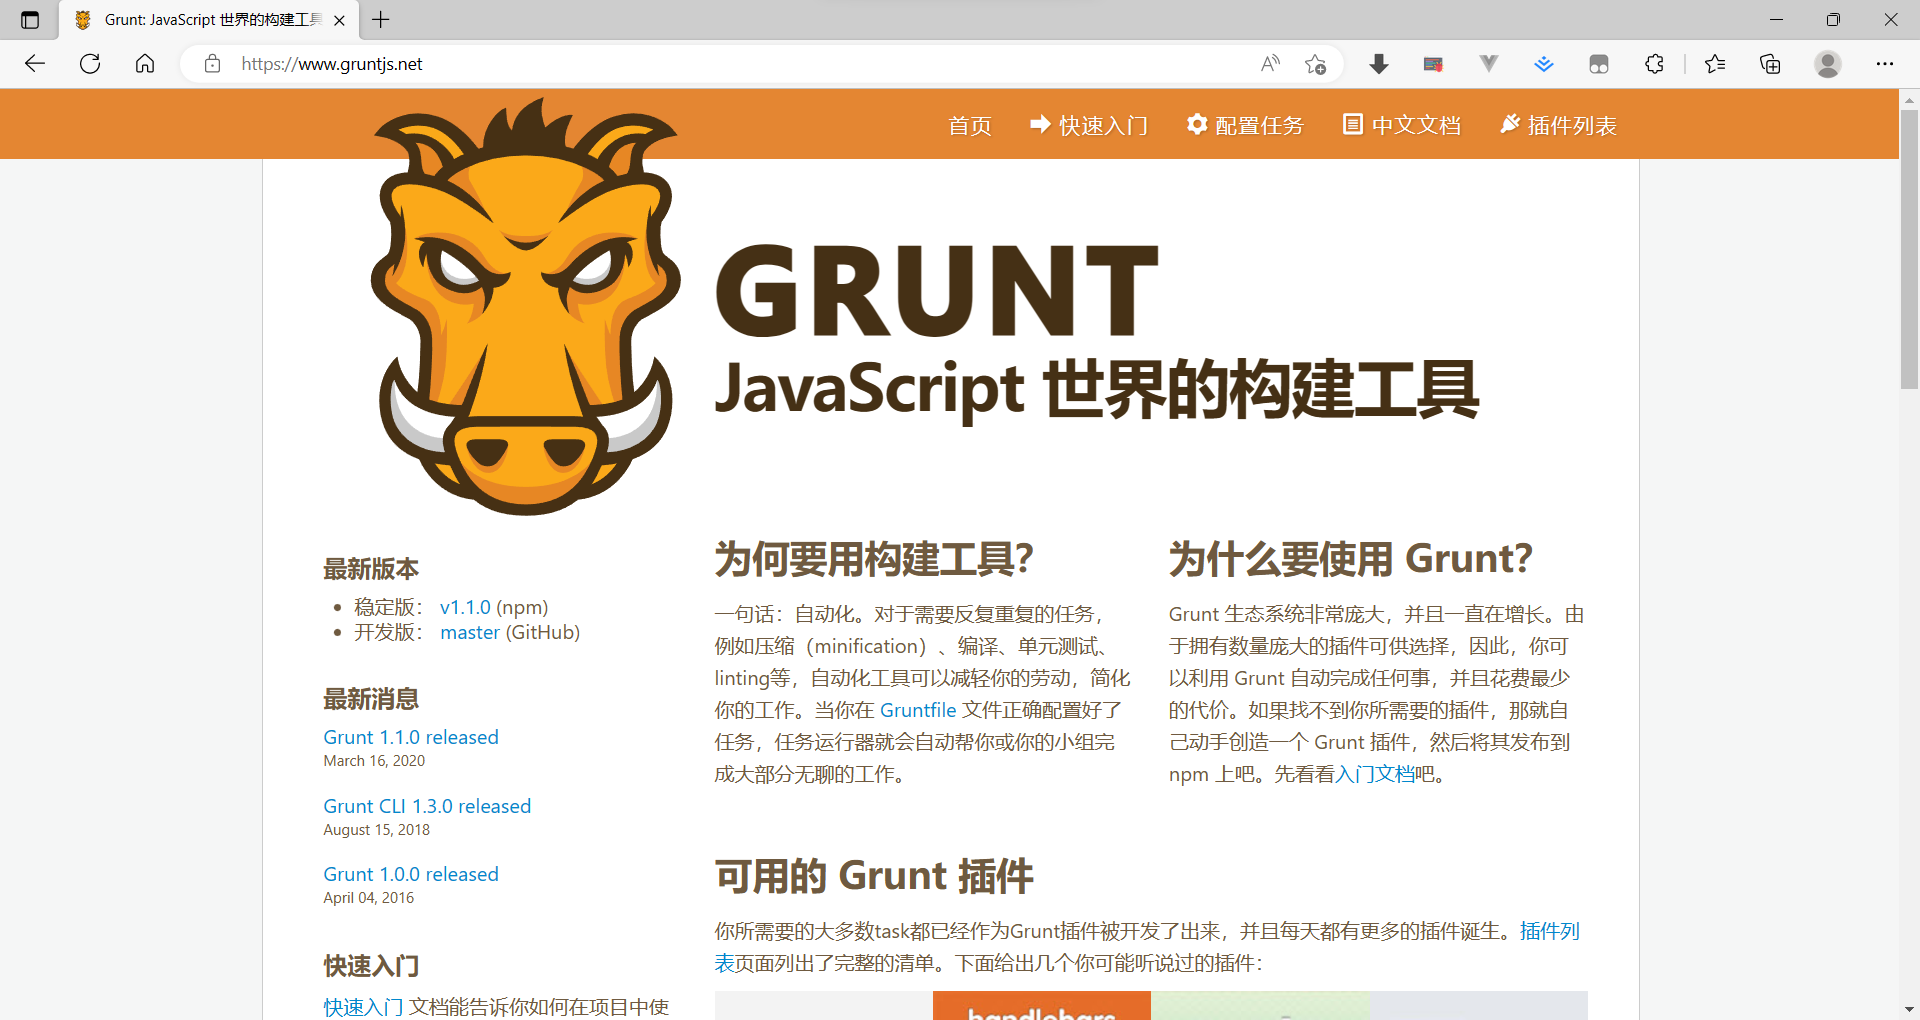The width and height of the screenshot is (1920, 1020).
Task: Open the browser profile avatar
Action: 1828,63
